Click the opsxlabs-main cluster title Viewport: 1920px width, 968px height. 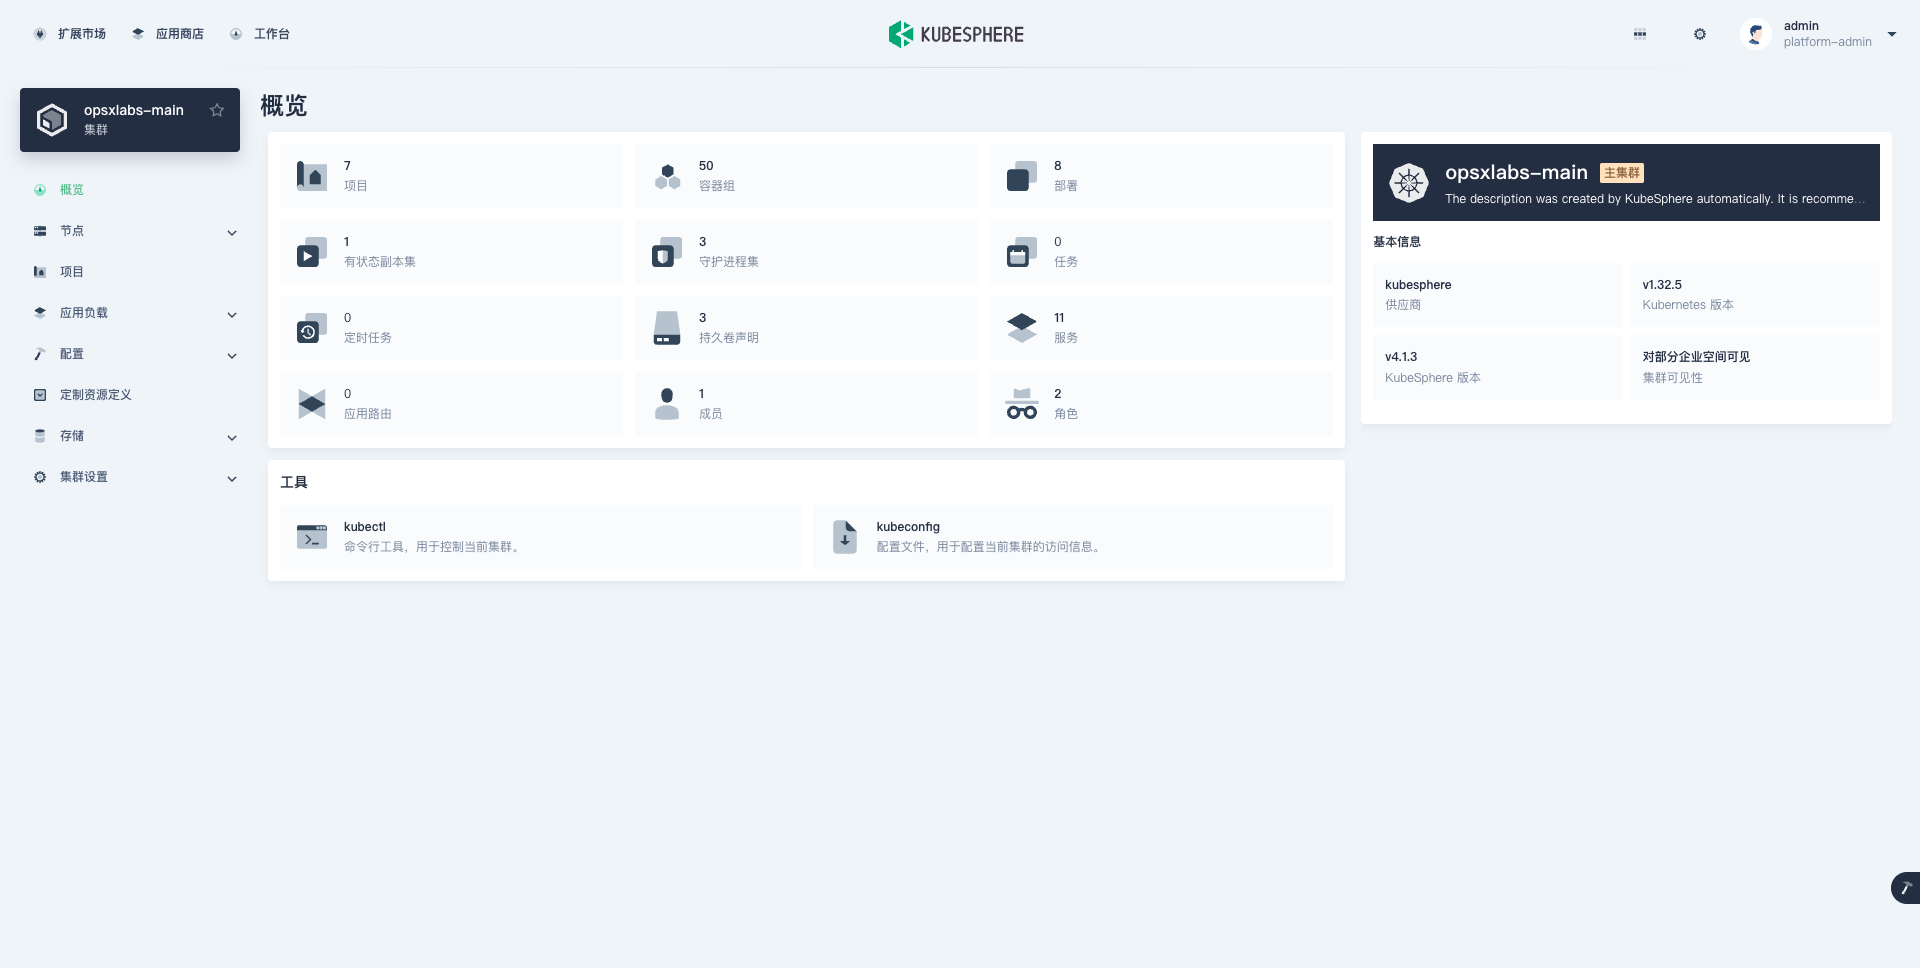coord(1516,172)
